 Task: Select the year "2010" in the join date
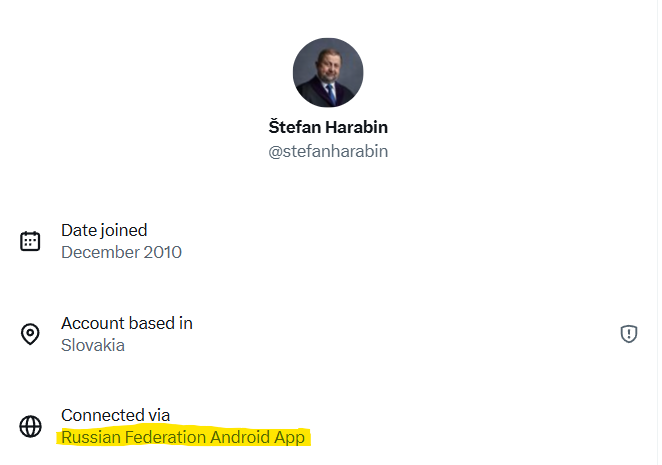tap(163, 252)
